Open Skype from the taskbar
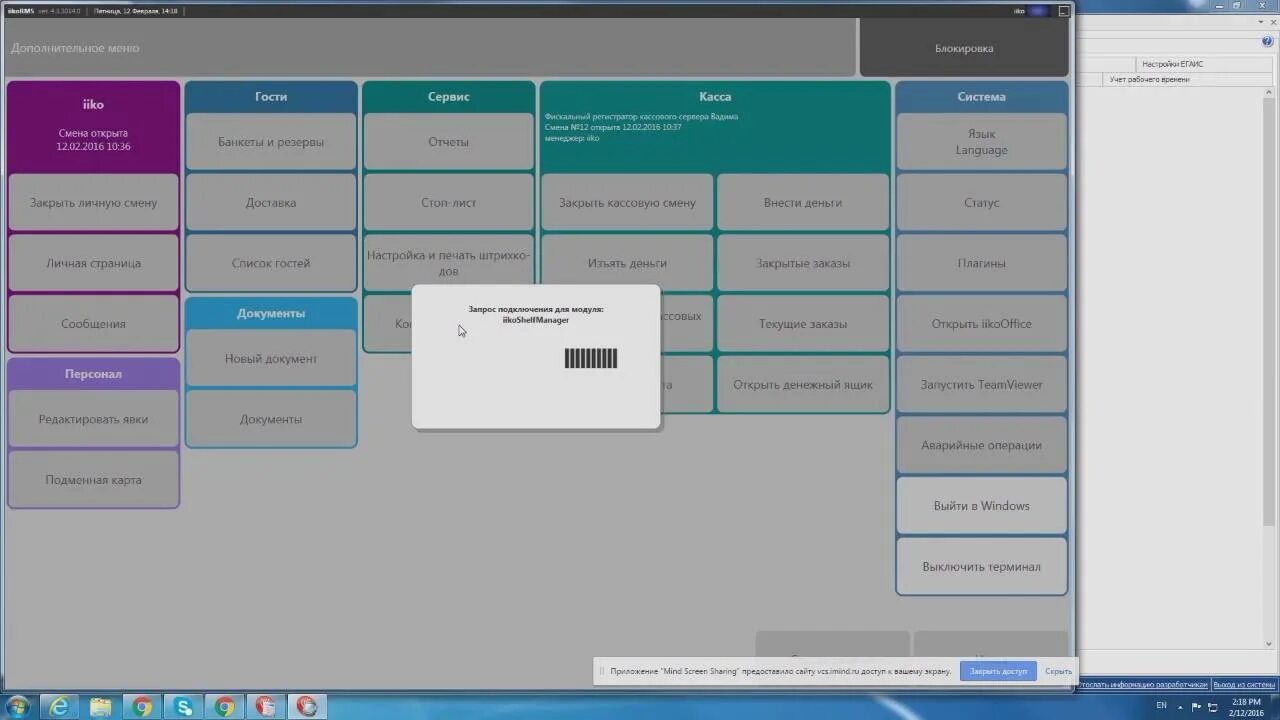 pyautogui.click(x=183, y=707)
